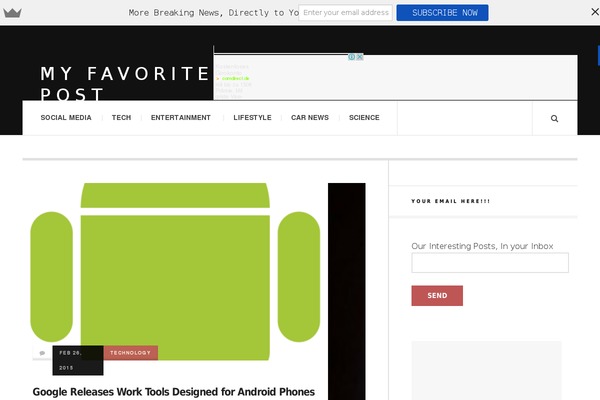
Task: Click the green Android post image
Action: (x=175, y=271)
